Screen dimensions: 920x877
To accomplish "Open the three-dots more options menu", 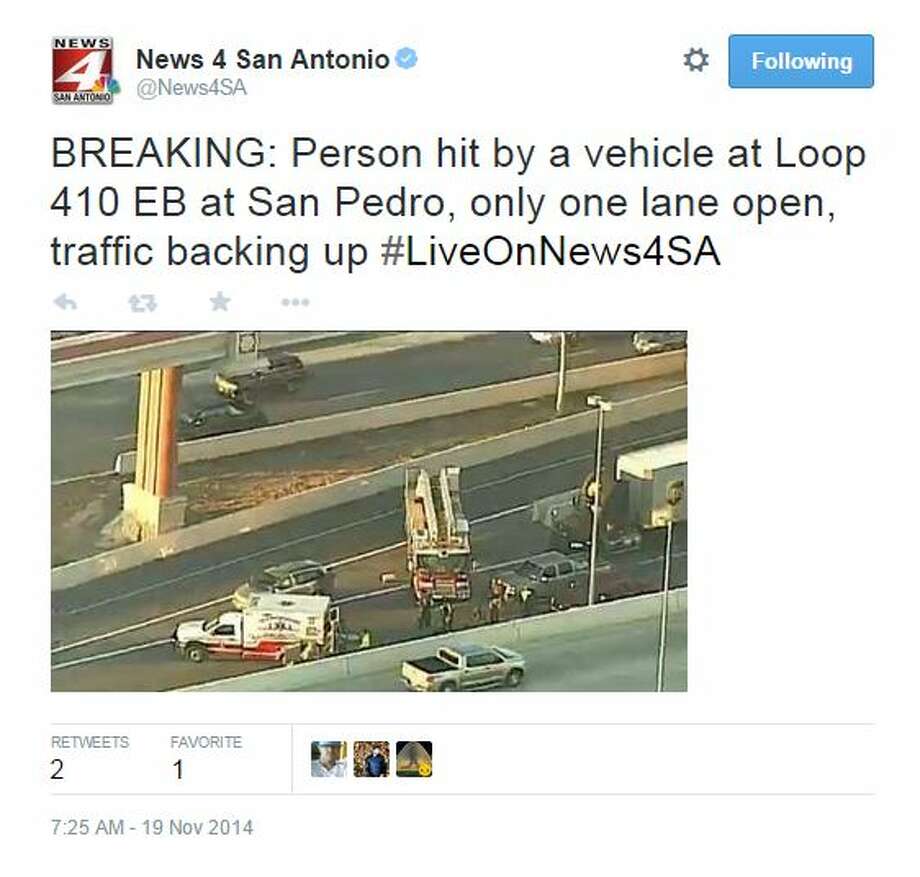I will [295, 302].
